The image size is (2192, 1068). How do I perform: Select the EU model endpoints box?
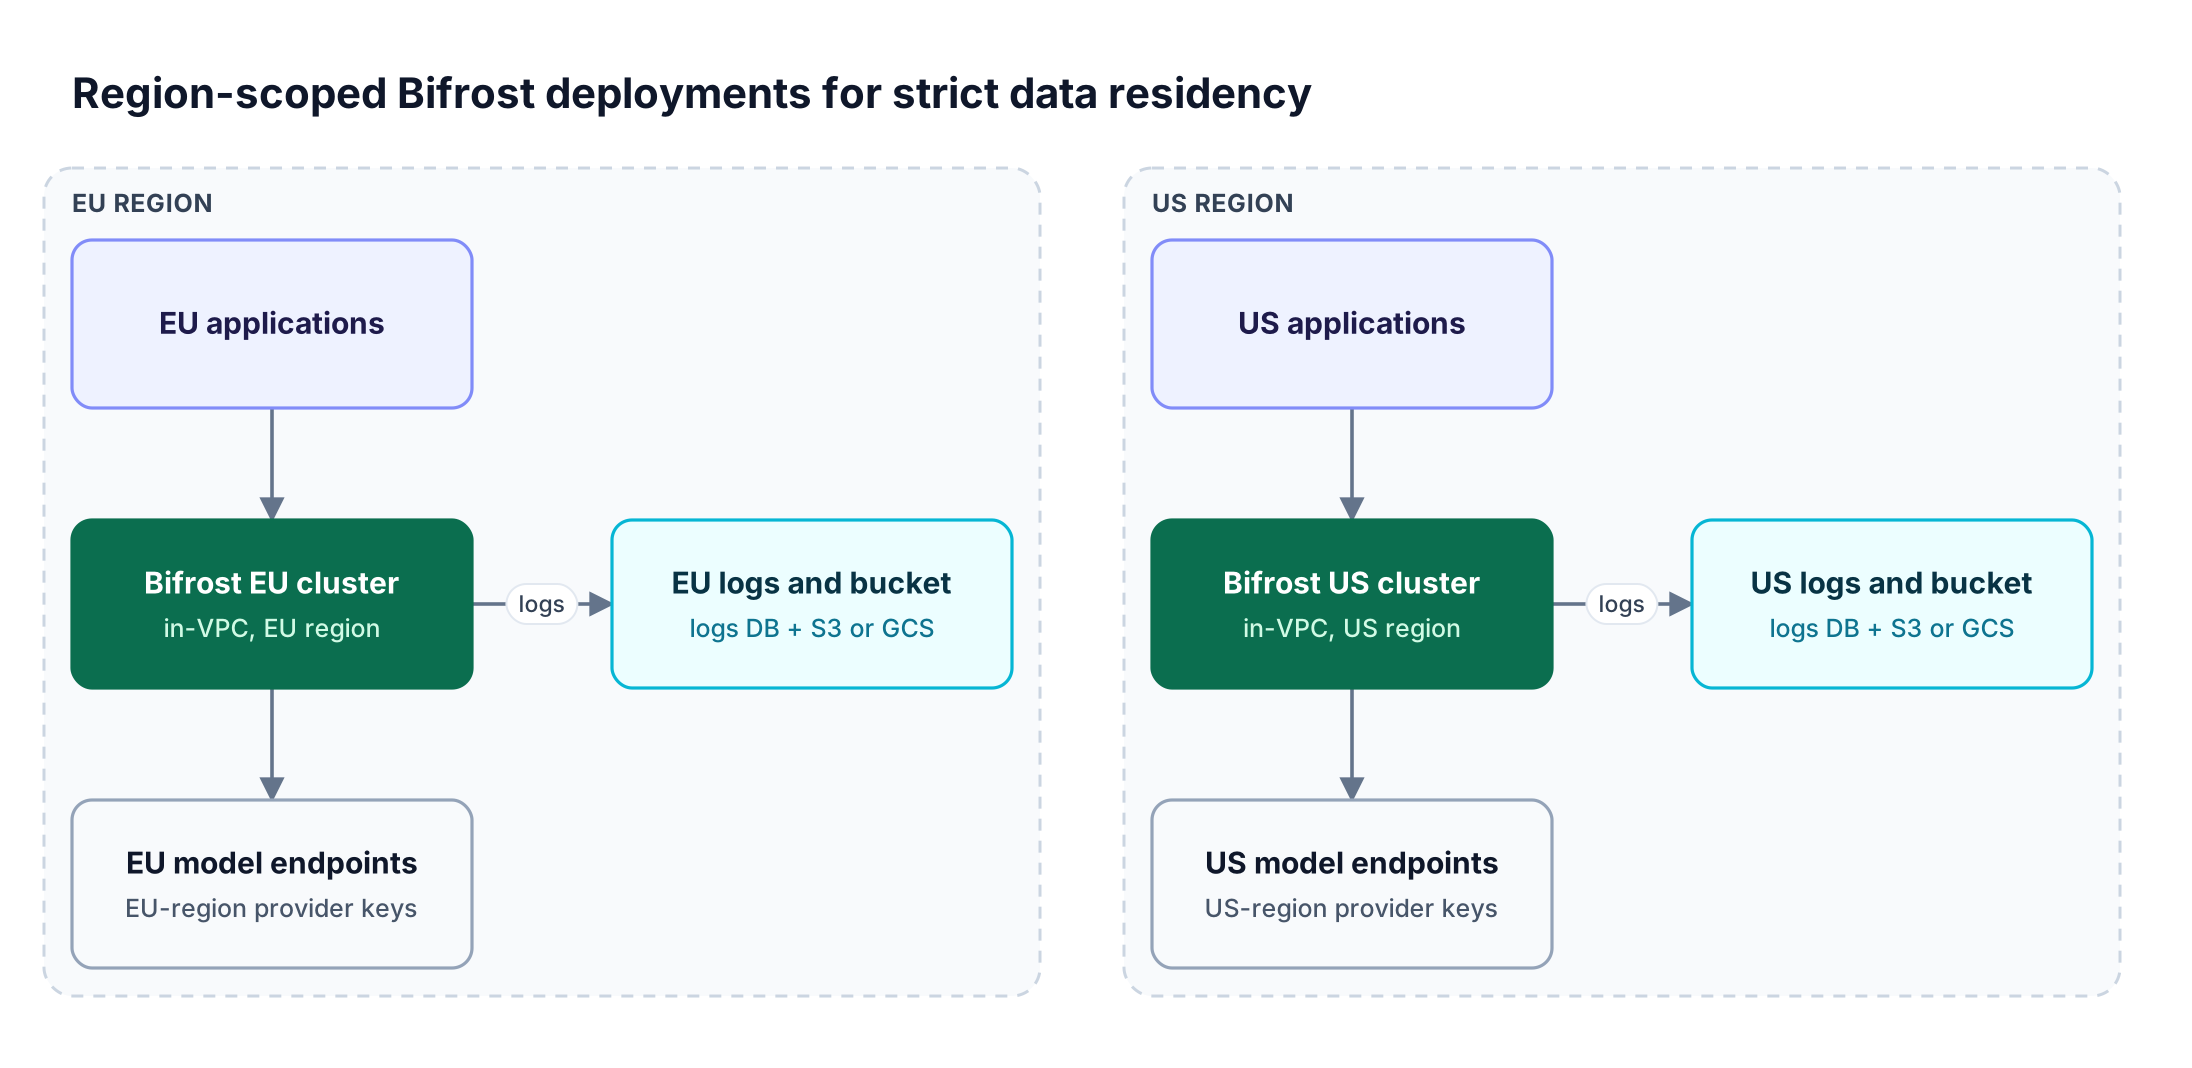click(272, 884)
